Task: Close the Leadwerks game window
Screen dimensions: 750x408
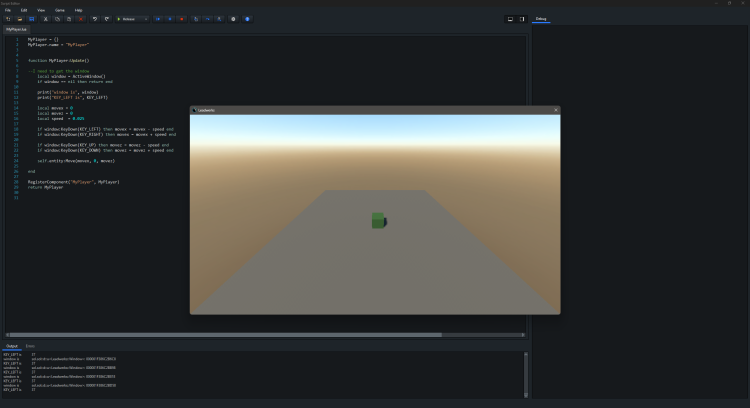Action: 556,110
